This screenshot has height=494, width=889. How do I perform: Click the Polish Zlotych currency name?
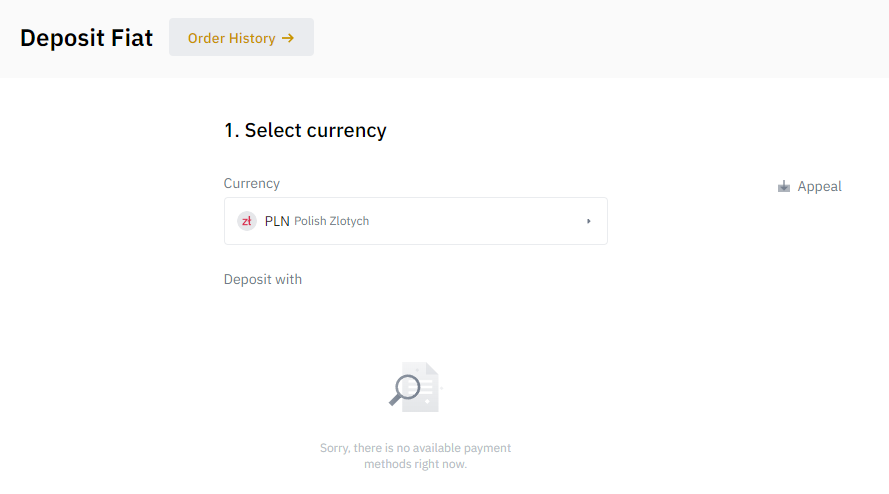tap(332, 221)
